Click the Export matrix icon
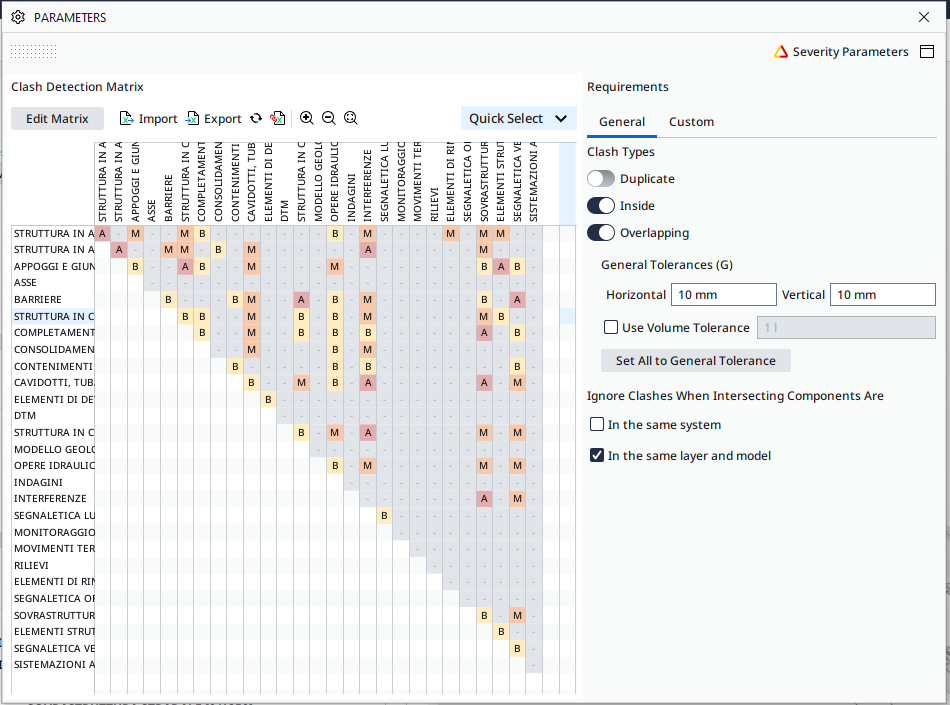 (x=192, y=119)
